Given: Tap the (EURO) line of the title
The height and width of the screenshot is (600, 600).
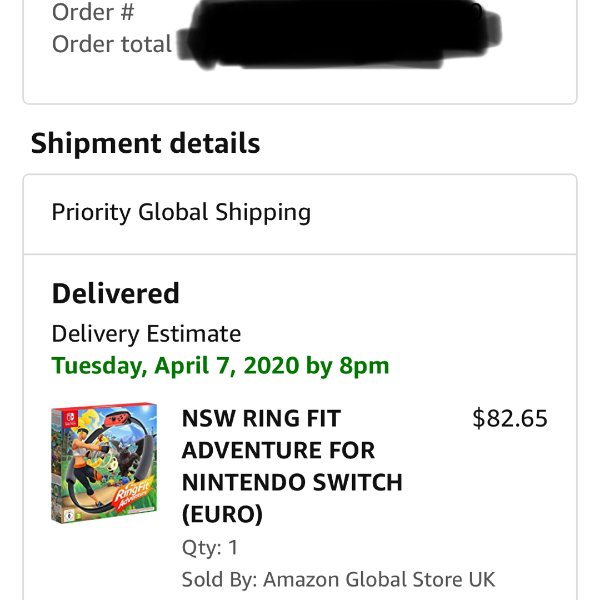Looking at the screenshot, I should pos(222,514).
